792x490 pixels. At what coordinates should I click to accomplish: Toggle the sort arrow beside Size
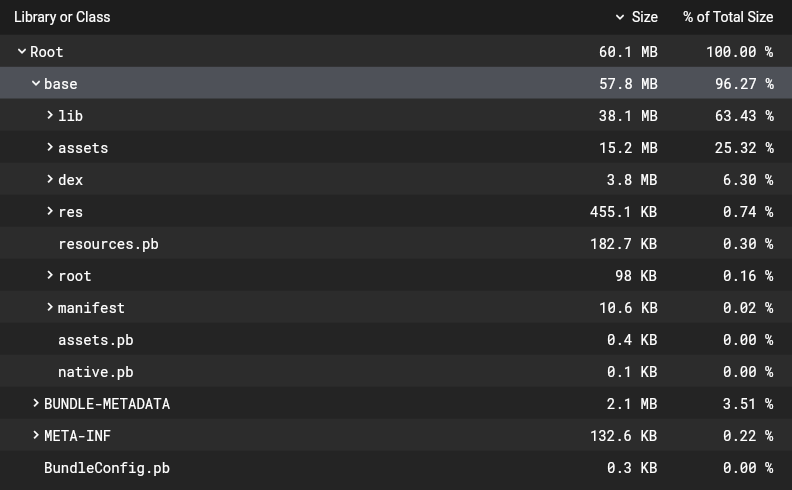tap(621, 17)
